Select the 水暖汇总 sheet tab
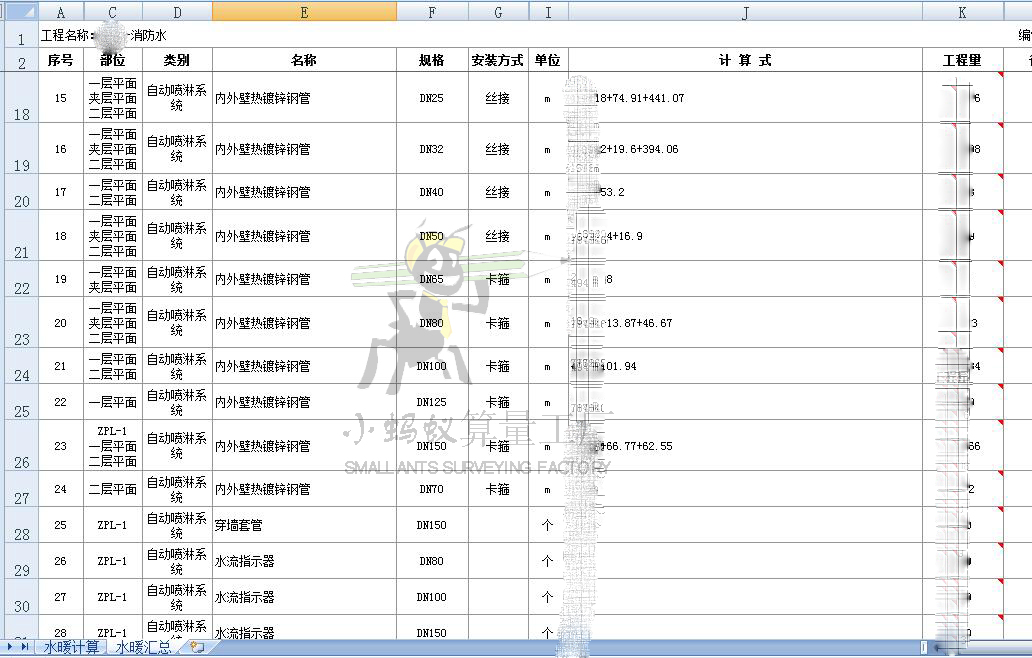This screenshot has height=658, width=1032. 145,647
